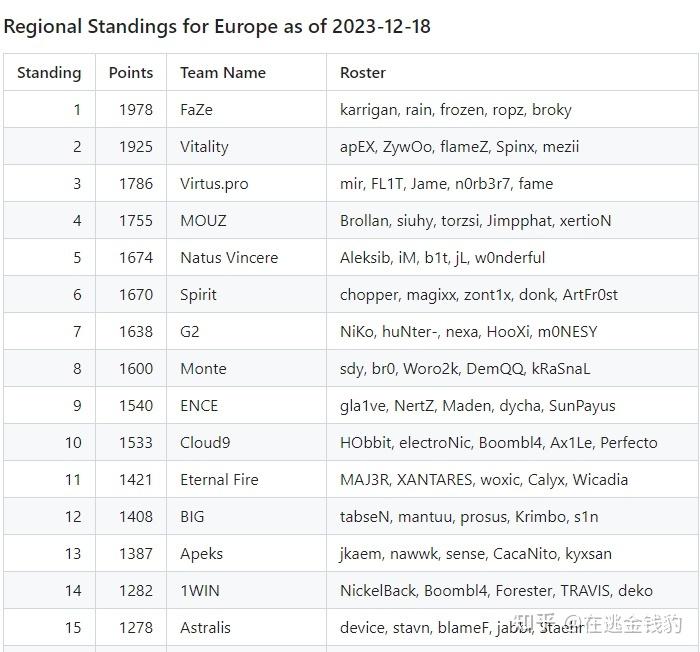Click the Eternal Fire team name
Viewport: 700px width, 652px height.
pyautogui.click(x=219, y=480)
